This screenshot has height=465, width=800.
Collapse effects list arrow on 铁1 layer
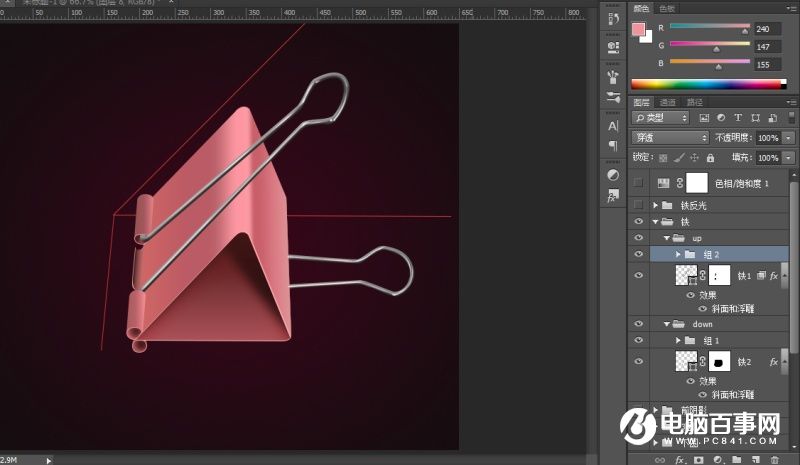click(785, 275)
